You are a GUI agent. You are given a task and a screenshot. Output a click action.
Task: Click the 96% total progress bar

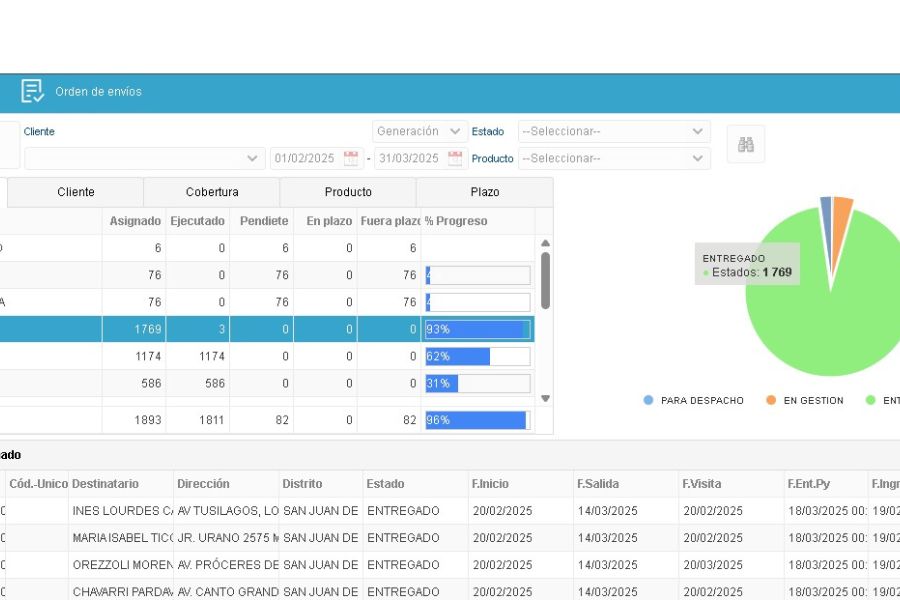(478, 420)
